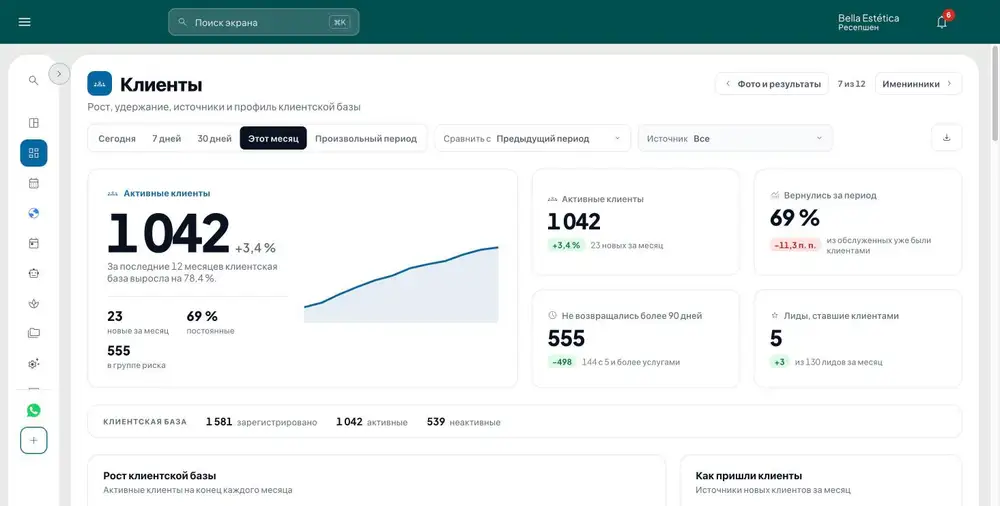Viewport: 1000px width, 506px height.
Task: Open the notifications bell
Action: point(941,22)
